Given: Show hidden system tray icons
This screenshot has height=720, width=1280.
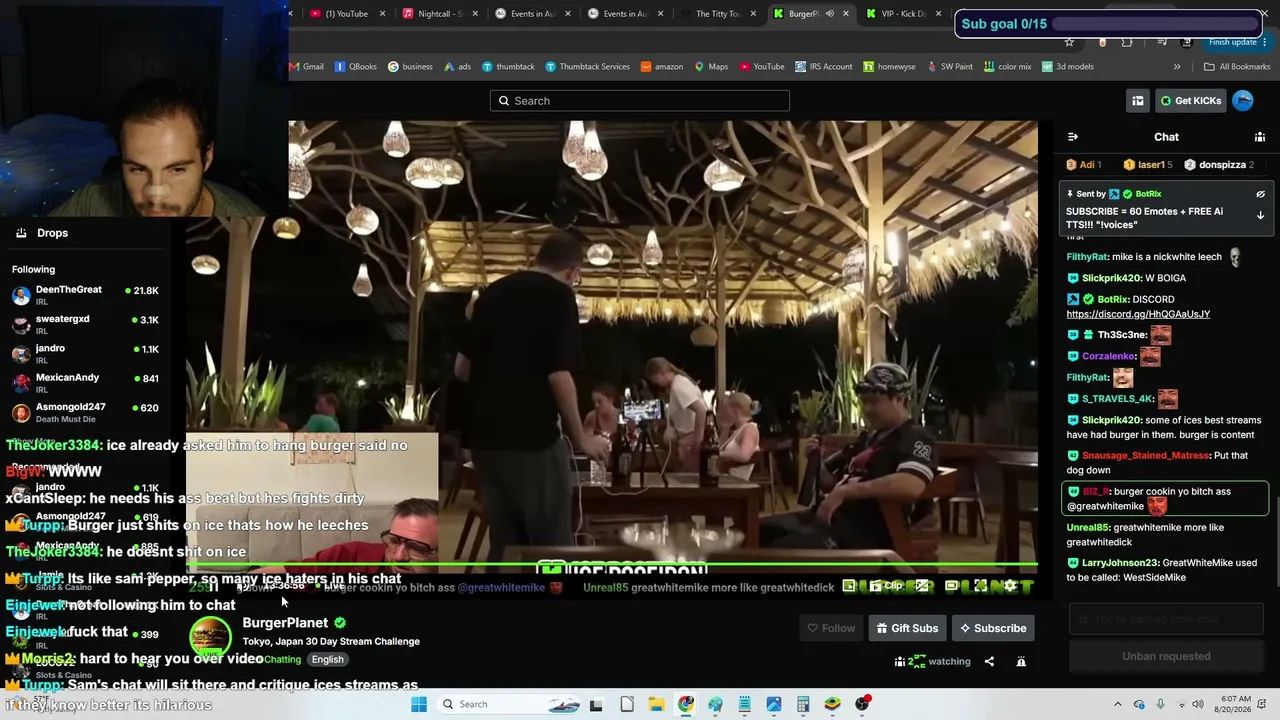Looking at the screenshot, I should click(x=1118, y=704).
